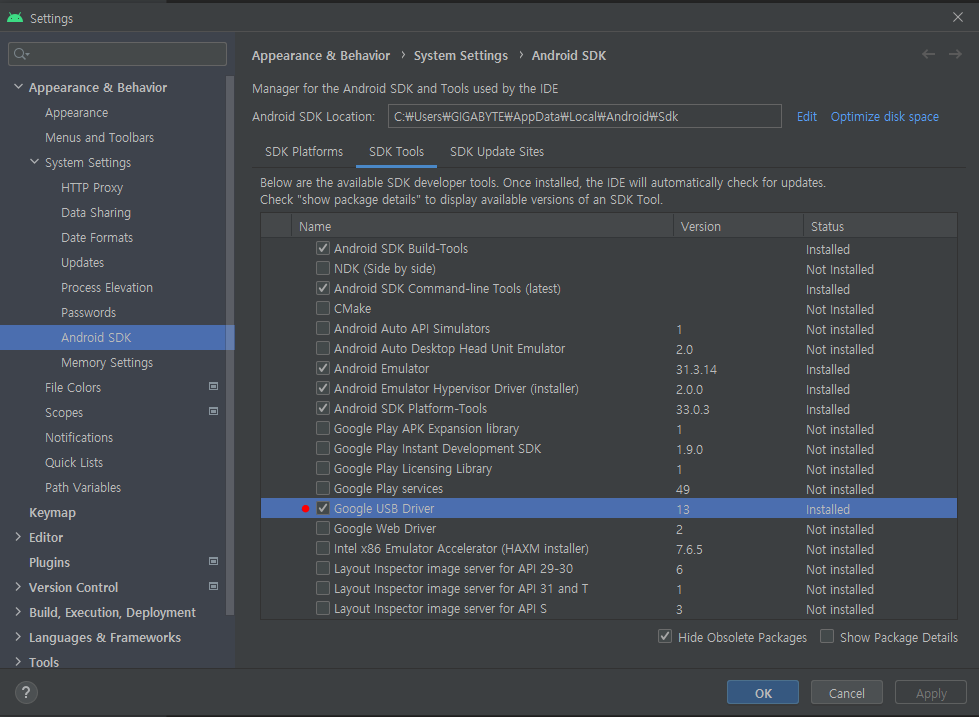Select the Google Play Licensing Library row
979x717 pixels.
tap(609, 468)
